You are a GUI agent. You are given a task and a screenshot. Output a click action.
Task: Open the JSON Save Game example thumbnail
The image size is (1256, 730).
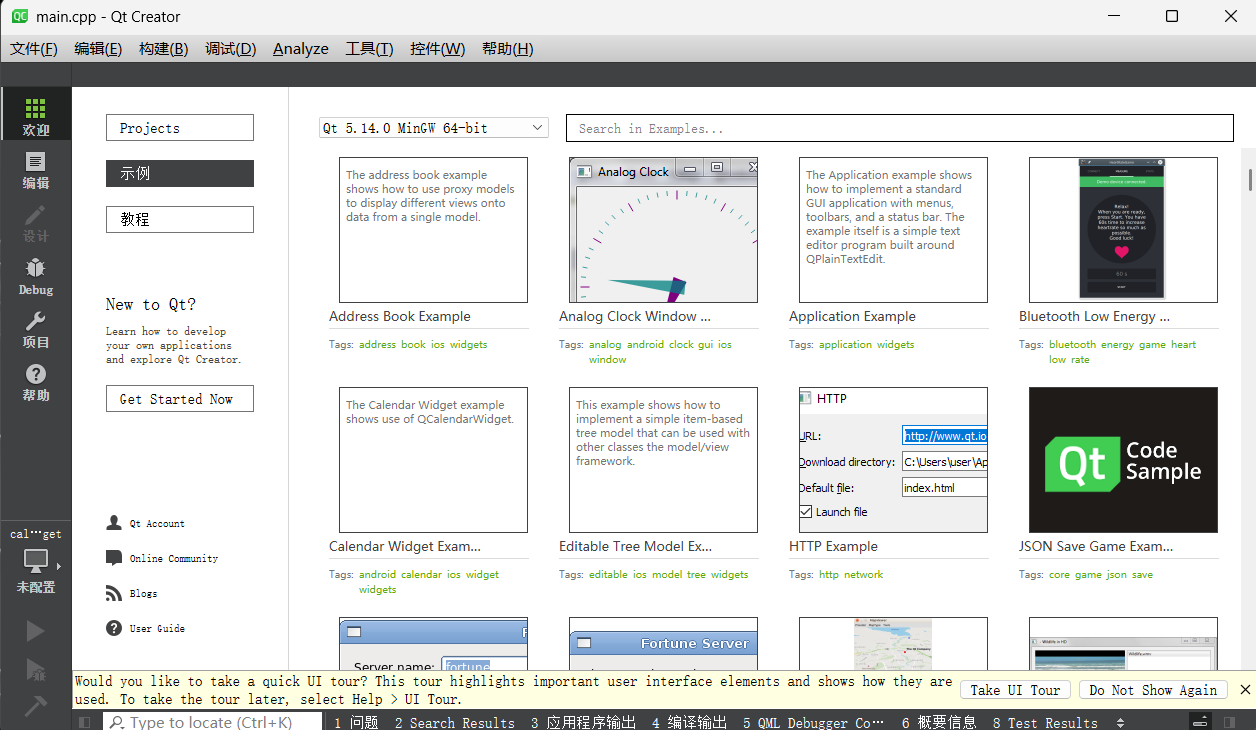[1123, 460]
